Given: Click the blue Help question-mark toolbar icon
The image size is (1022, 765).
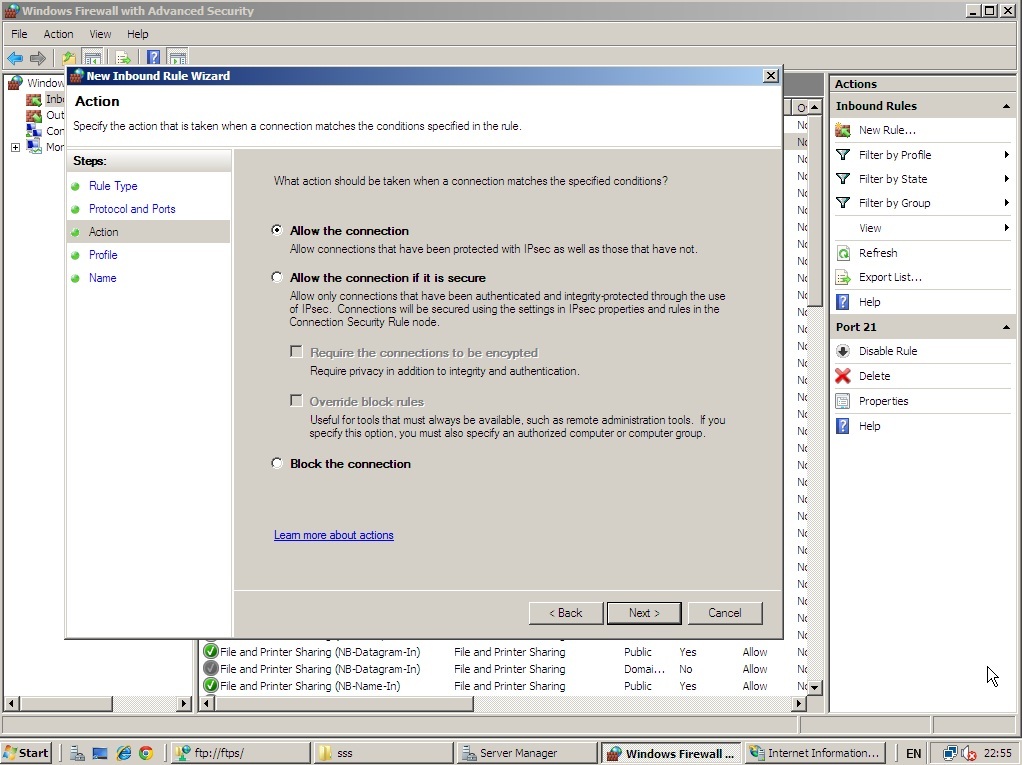Looking at the screenshot, I should (153, 58).
